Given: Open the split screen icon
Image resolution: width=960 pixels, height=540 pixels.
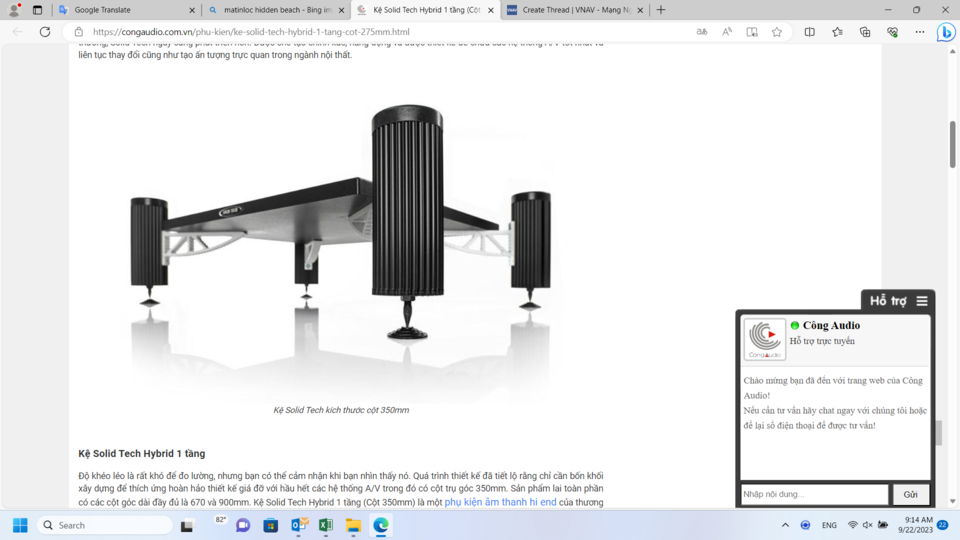Looking at the screenshot, I should coord(809,32).
